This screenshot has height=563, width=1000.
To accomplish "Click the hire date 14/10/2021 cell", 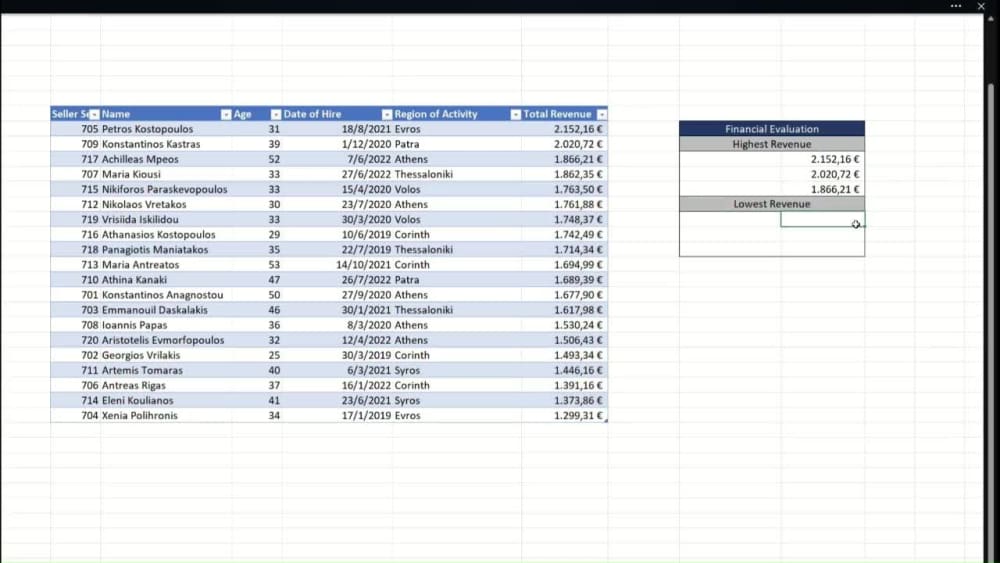I will pos(337,265).
